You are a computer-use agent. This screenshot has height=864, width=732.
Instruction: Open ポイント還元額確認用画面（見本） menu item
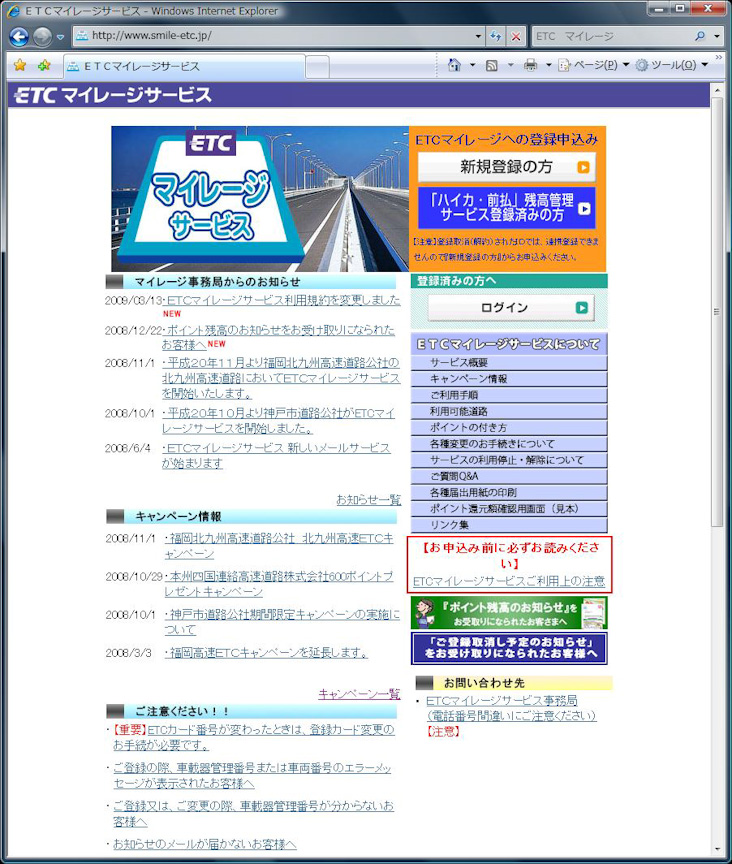(x=509, y=509)
